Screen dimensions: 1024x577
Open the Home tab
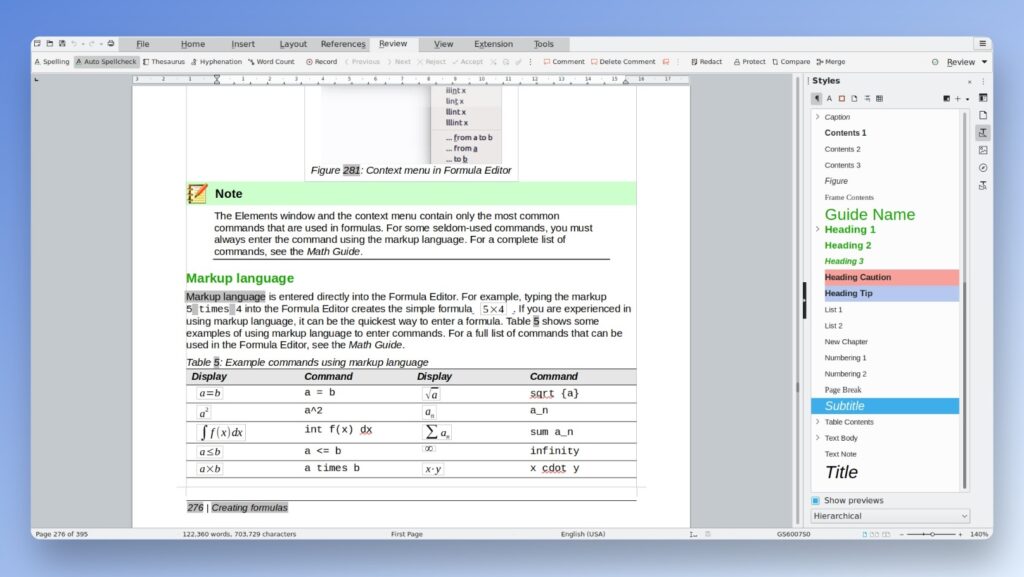(193, 44)
